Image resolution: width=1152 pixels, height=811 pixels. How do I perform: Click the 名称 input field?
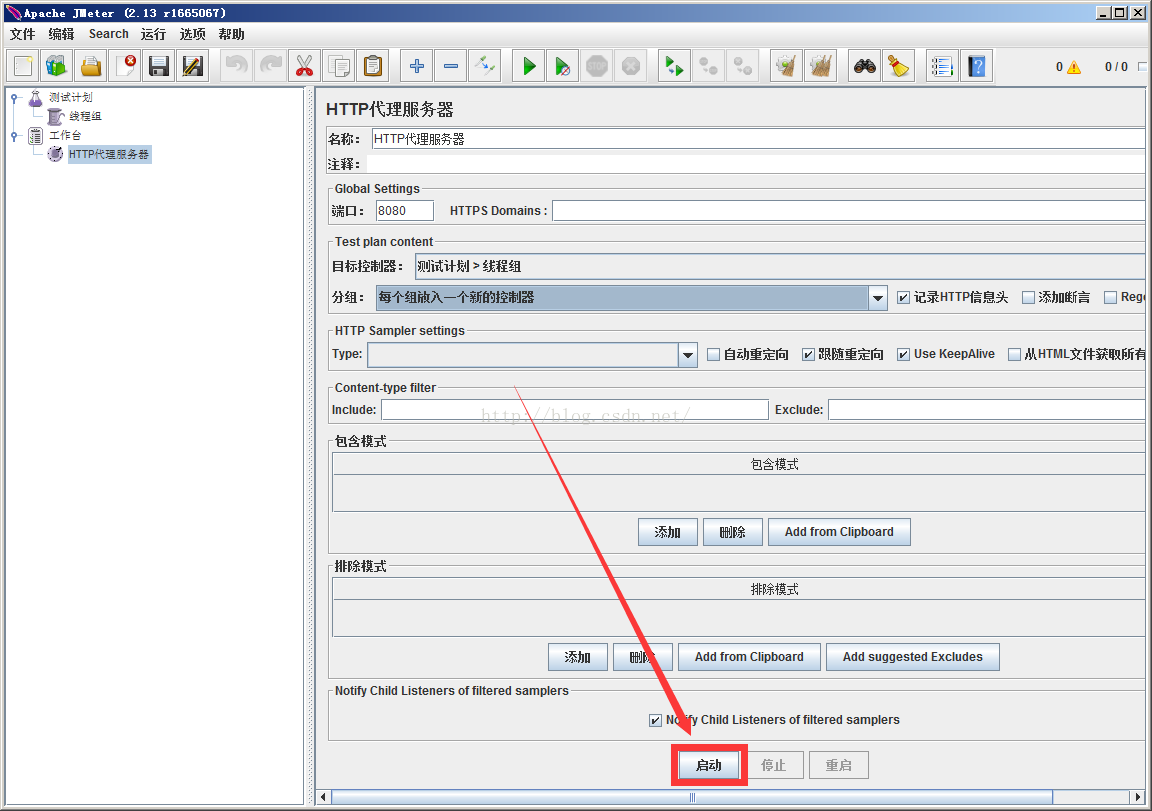coord(758,139)
